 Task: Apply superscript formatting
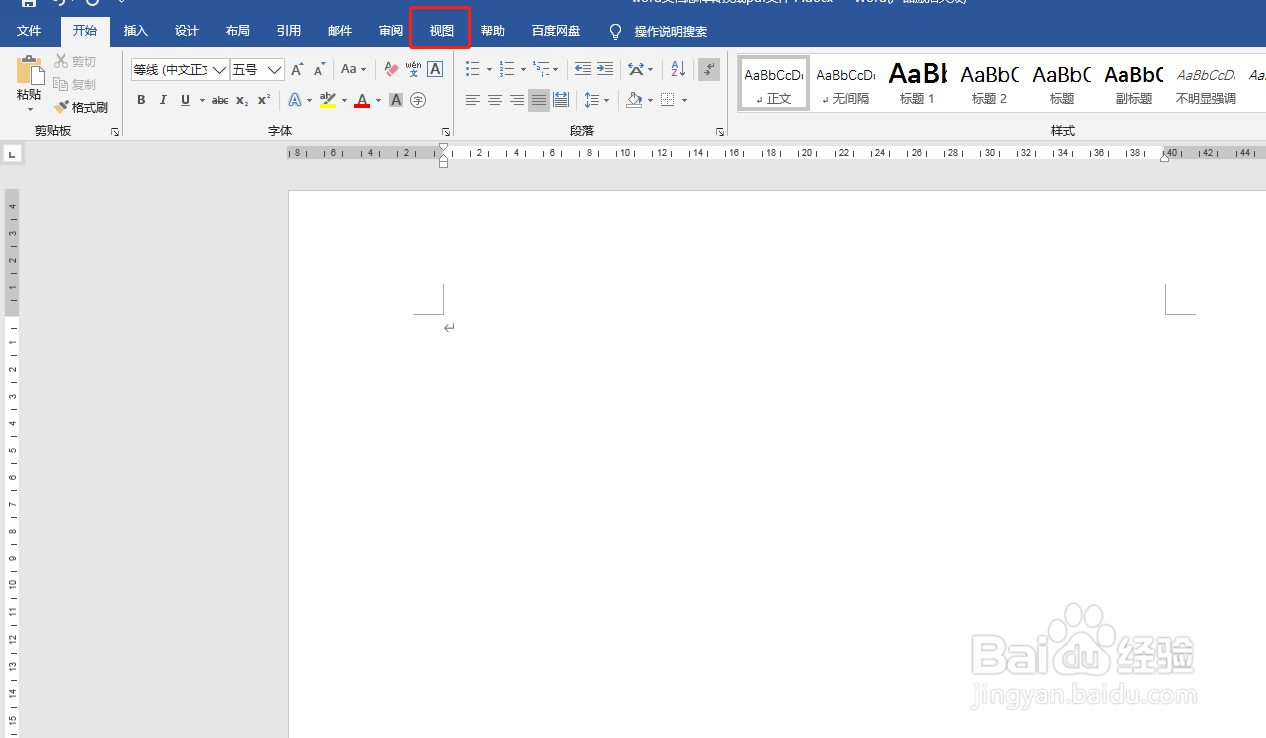[264, 100]
